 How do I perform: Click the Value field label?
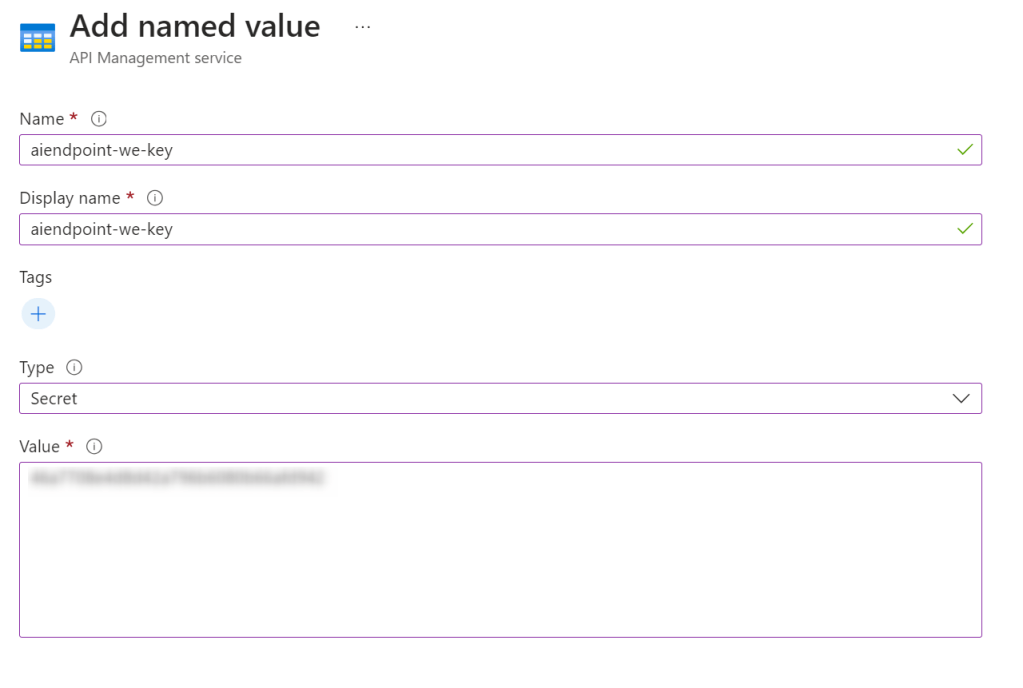(x=40, y=446)
